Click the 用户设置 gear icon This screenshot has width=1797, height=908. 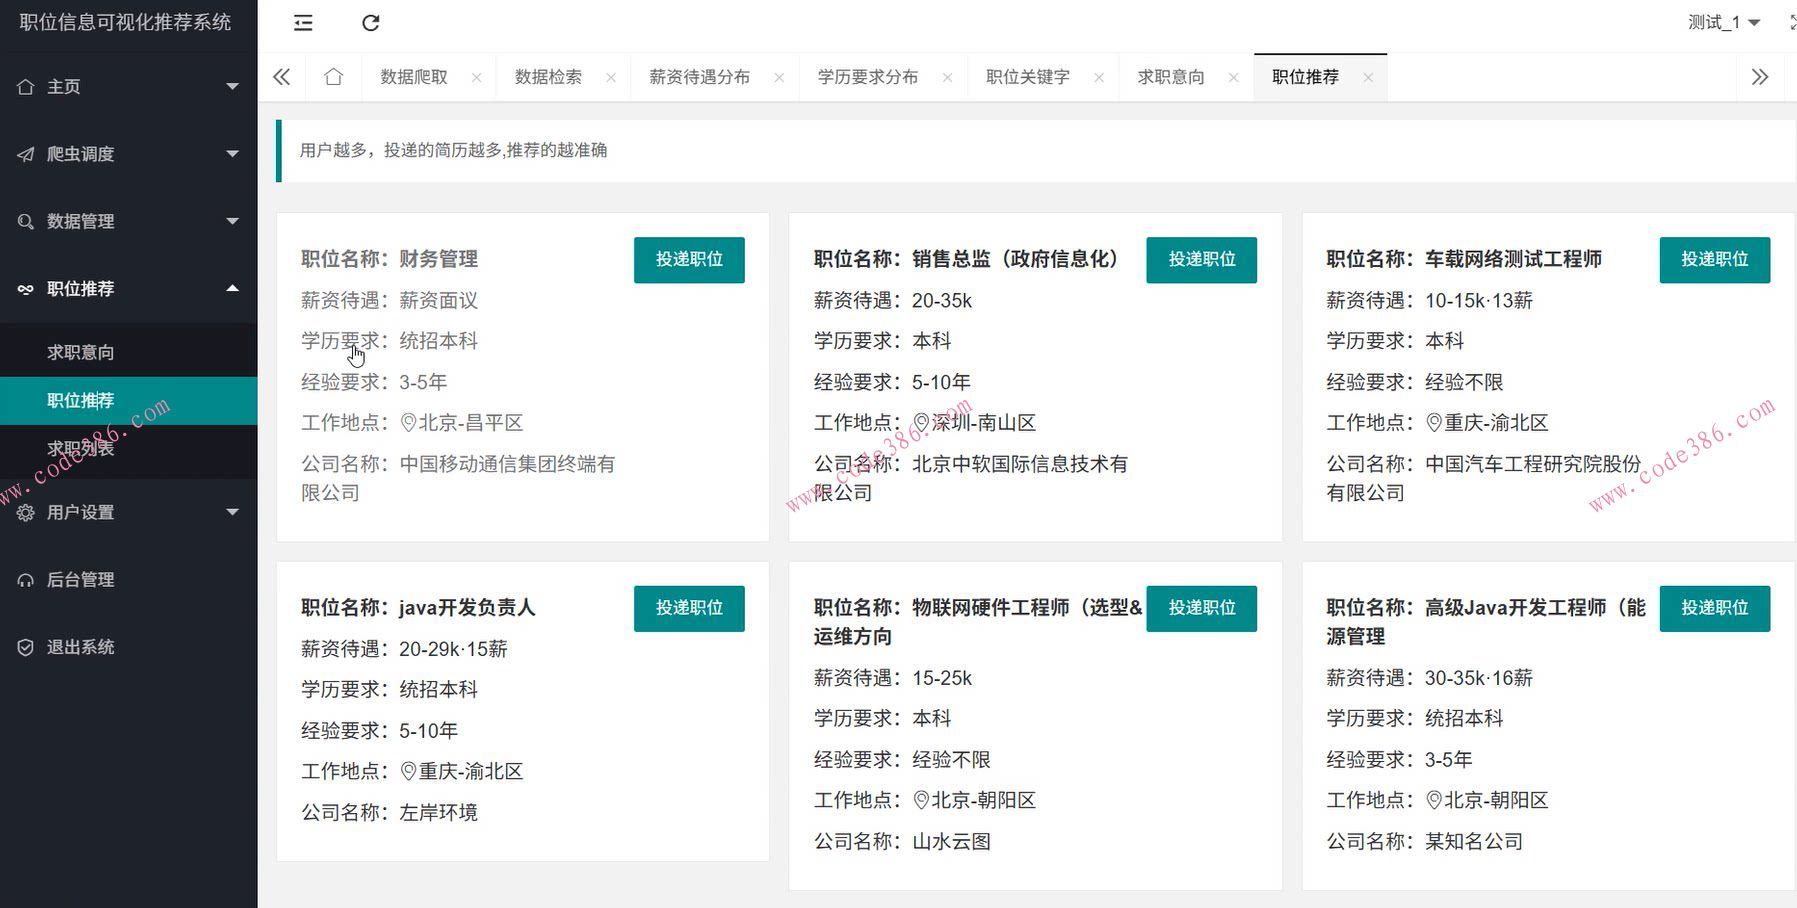coord(26,512)
